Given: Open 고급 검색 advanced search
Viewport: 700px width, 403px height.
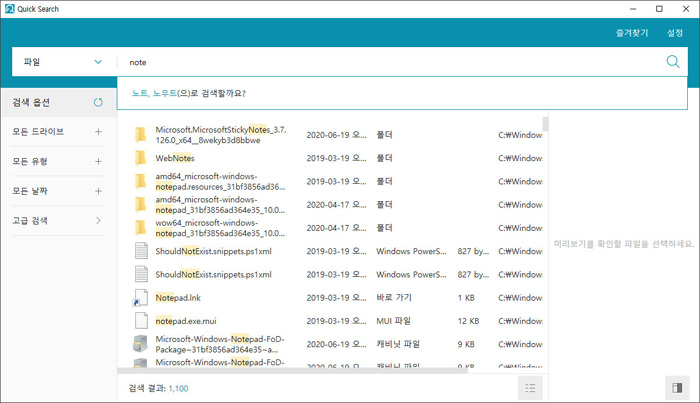Looking at the screenshot, I should coord(58,220).
